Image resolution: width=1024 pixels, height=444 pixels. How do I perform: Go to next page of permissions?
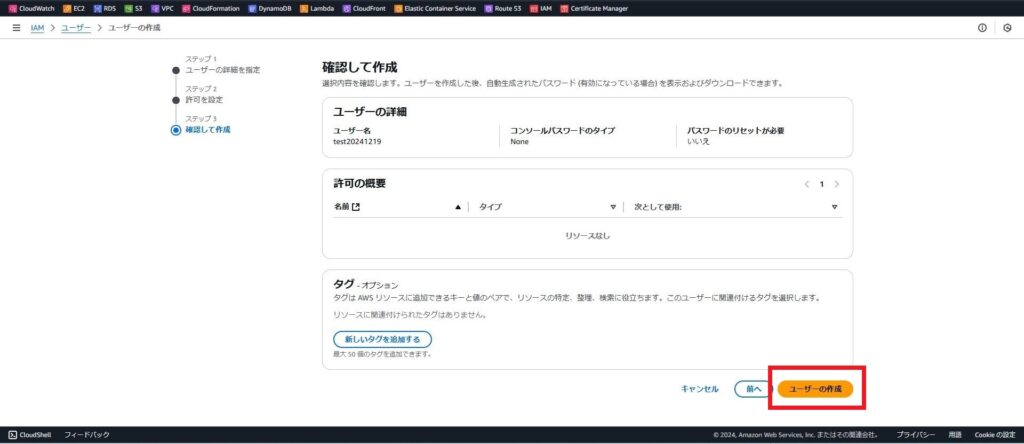click(x=837, y=184)
